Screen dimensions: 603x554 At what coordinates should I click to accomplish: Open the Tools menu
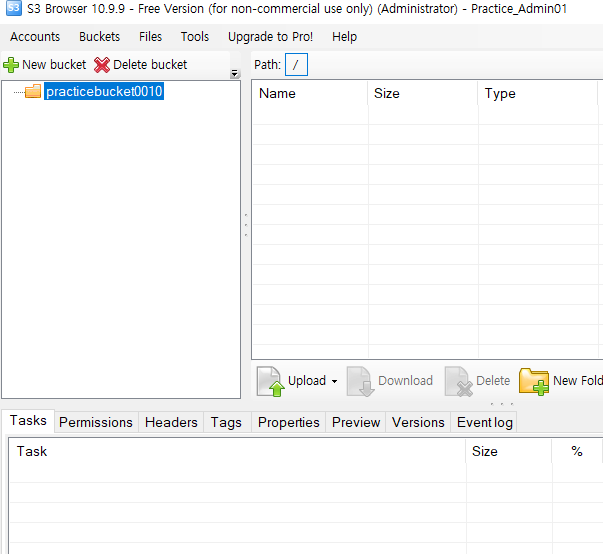pos(195,37)
